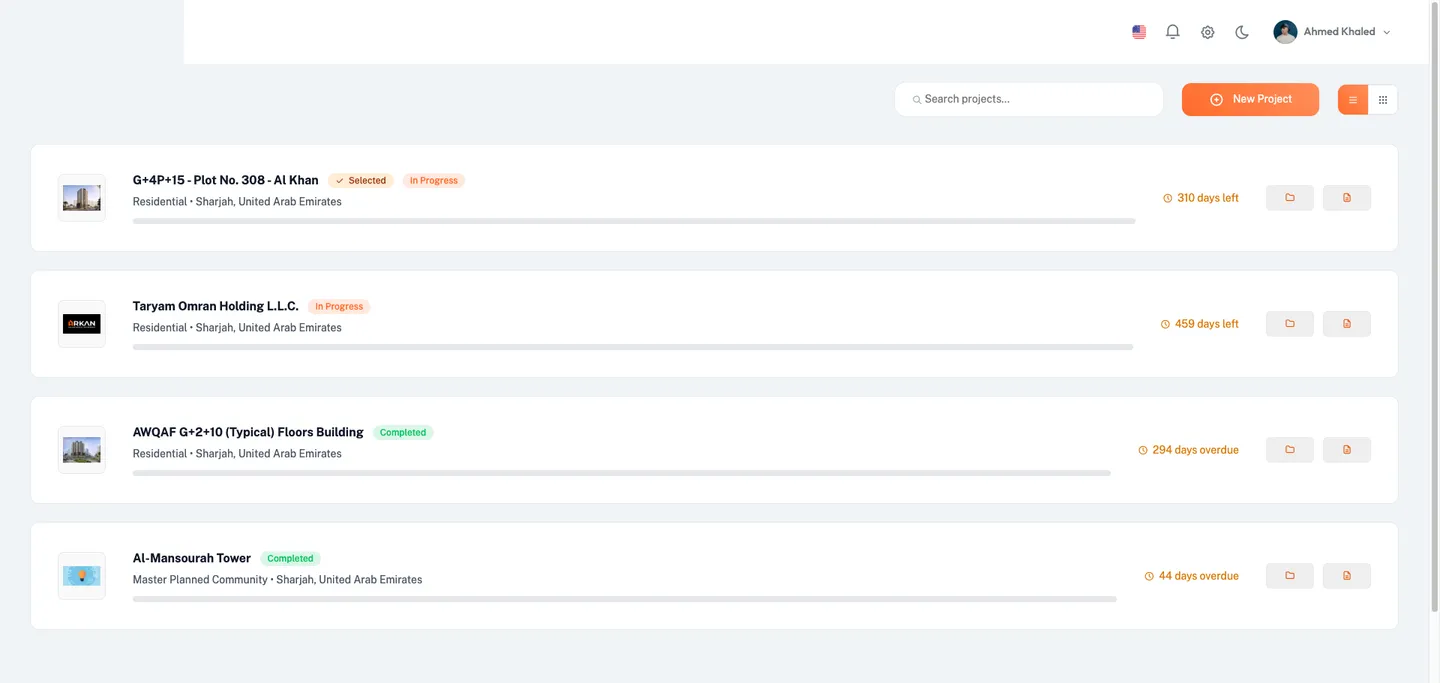Viewport: 1440px width, 683px height.
Task: Collapse the profile menu chevron
Action: [x=1387, y=31]
